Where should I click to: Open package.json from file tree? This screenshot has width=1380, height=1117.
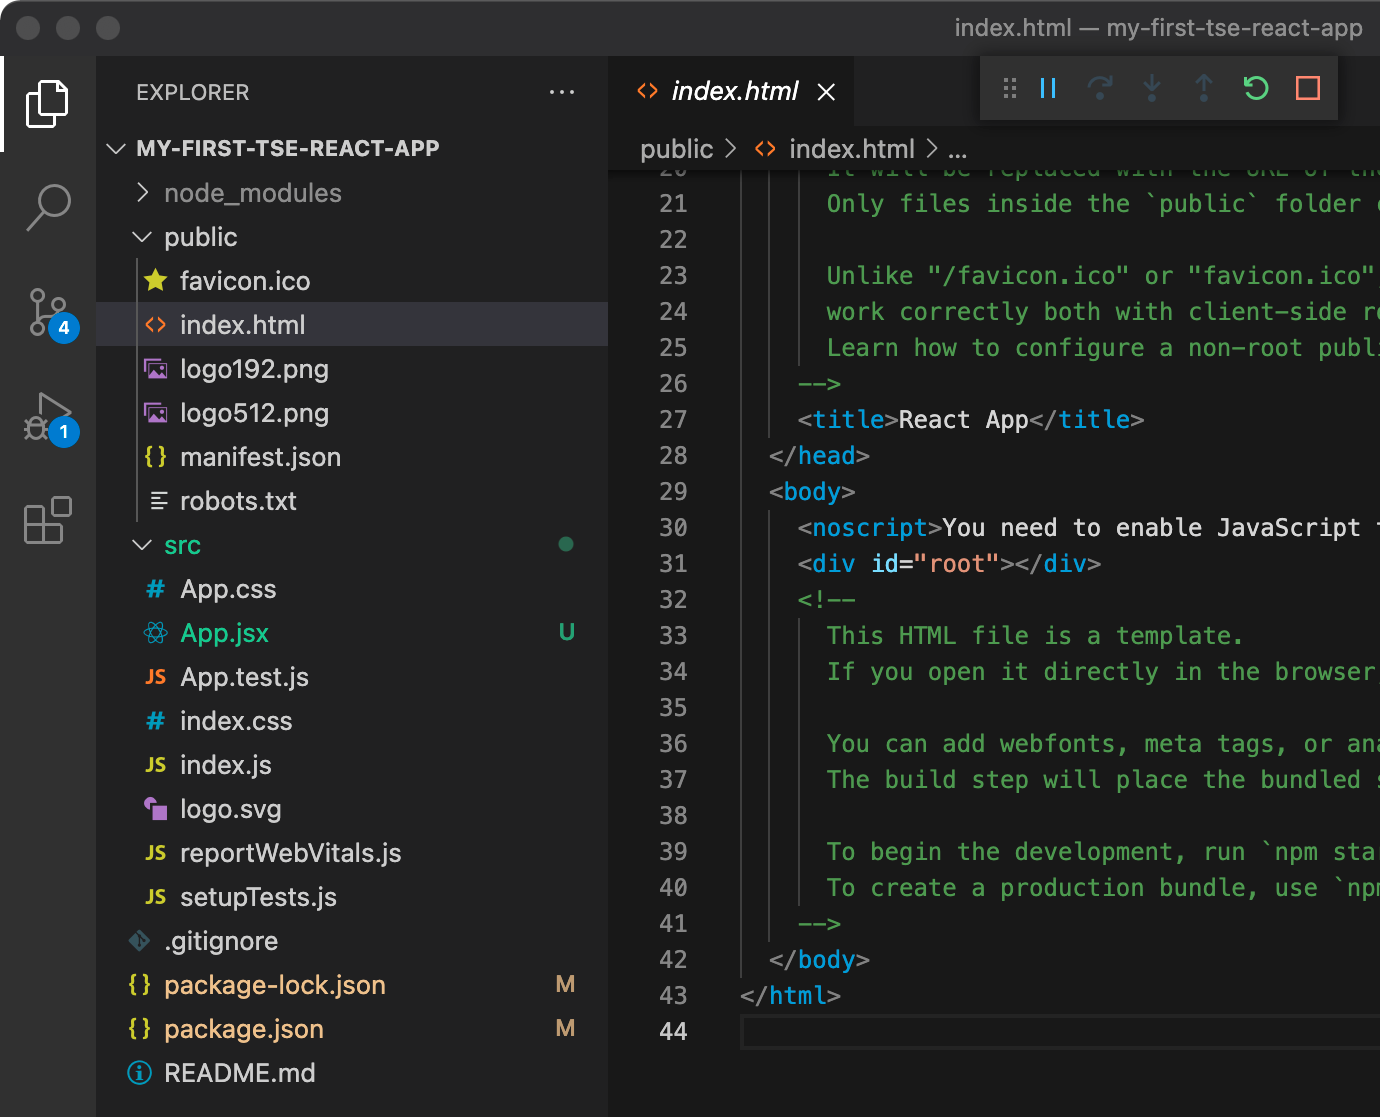243,1029
